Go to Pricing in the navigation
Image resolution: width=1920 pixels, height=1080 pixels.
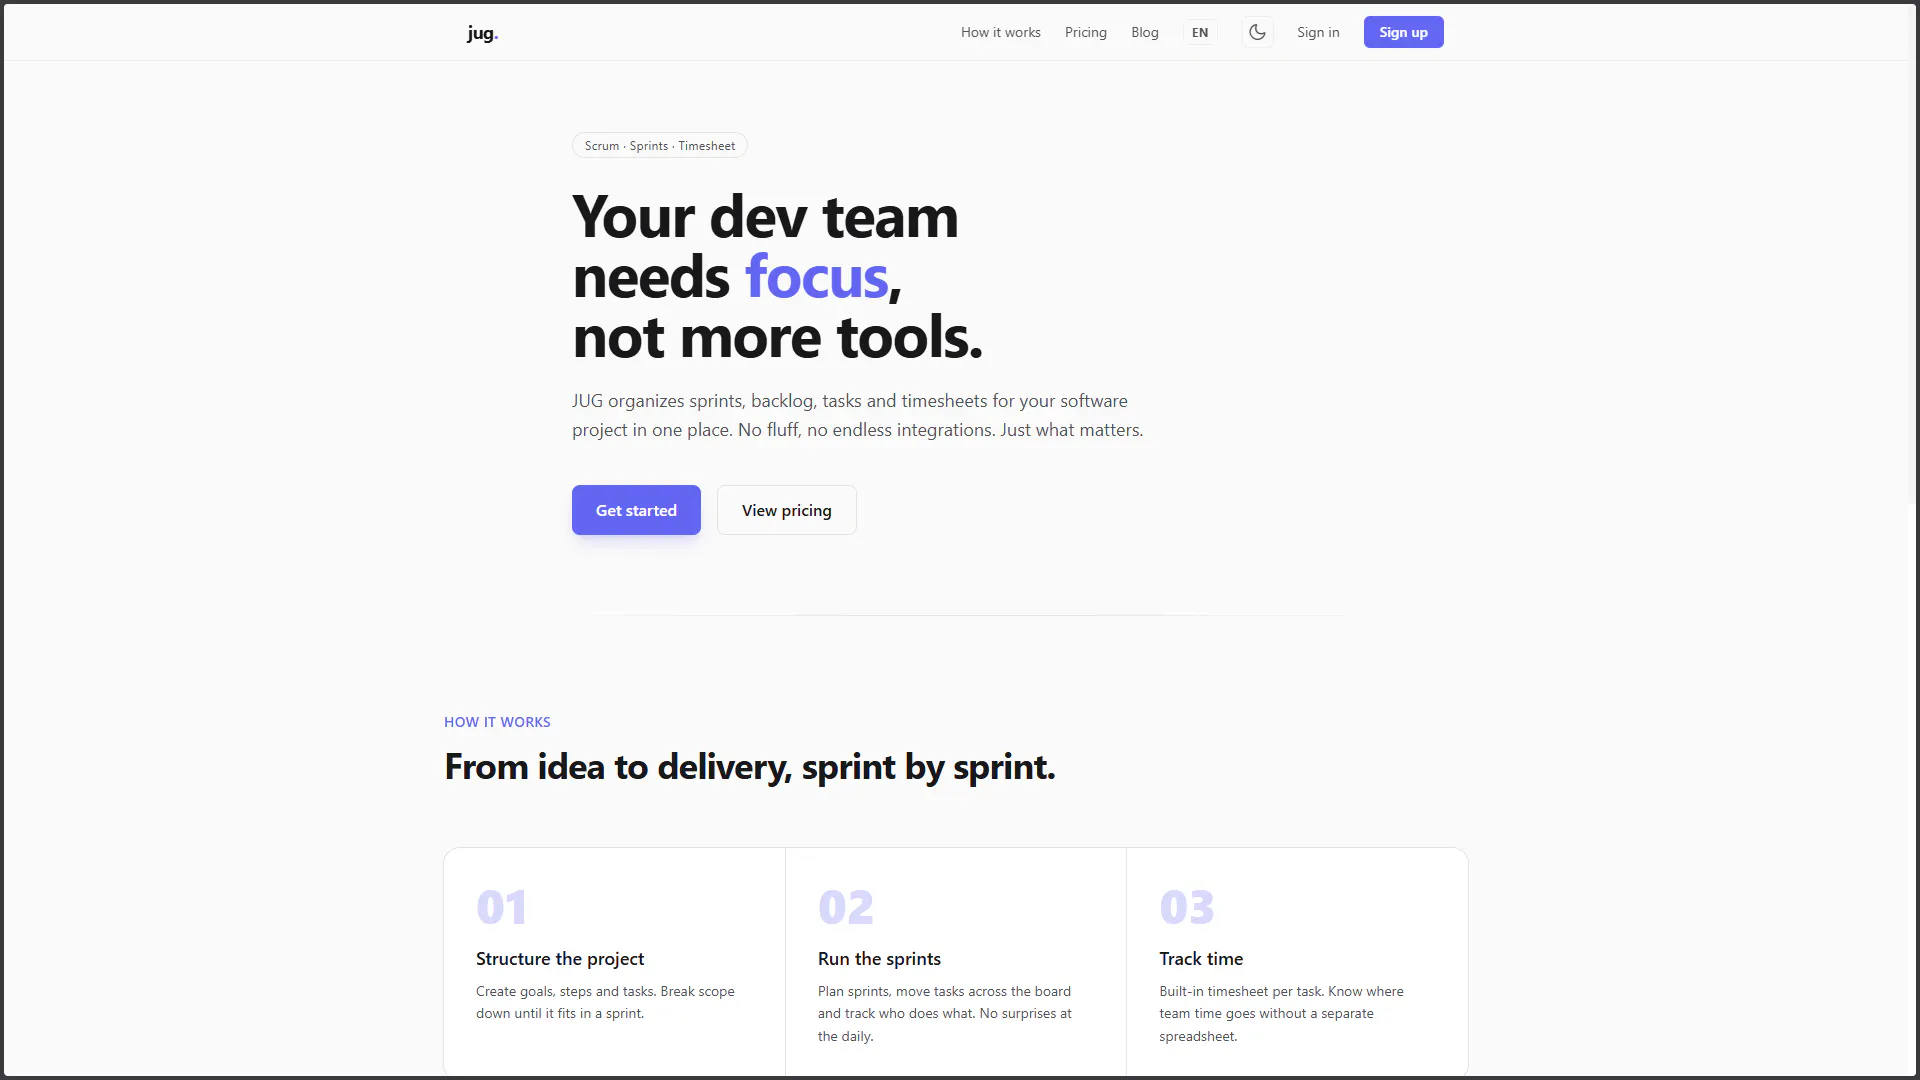click(1085, 32)
